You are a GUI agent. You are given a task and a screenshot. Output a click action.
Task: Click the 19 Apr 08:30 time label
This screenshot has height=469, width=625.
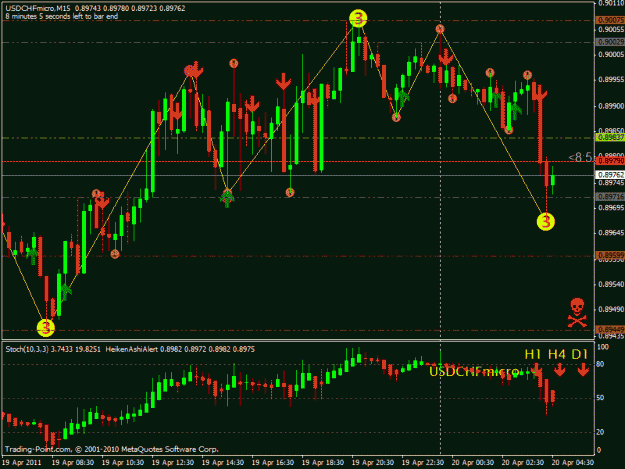coord(73,463)
